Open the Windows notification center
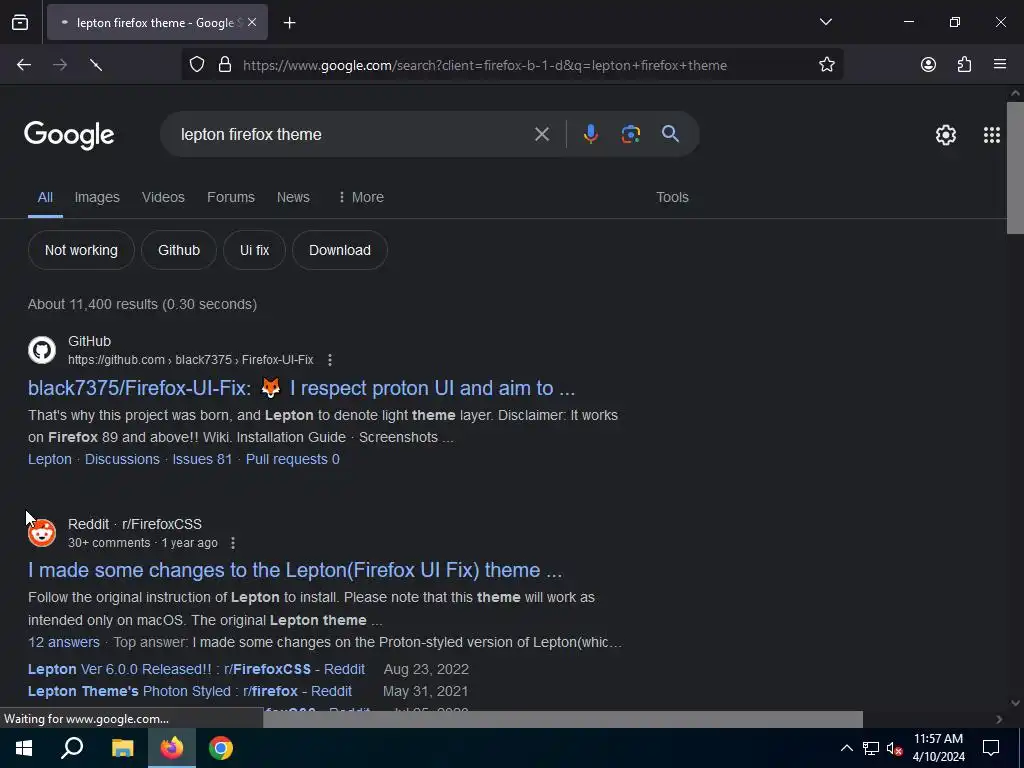Viewport: 1024px width, 768px height. tap(991, 748)
